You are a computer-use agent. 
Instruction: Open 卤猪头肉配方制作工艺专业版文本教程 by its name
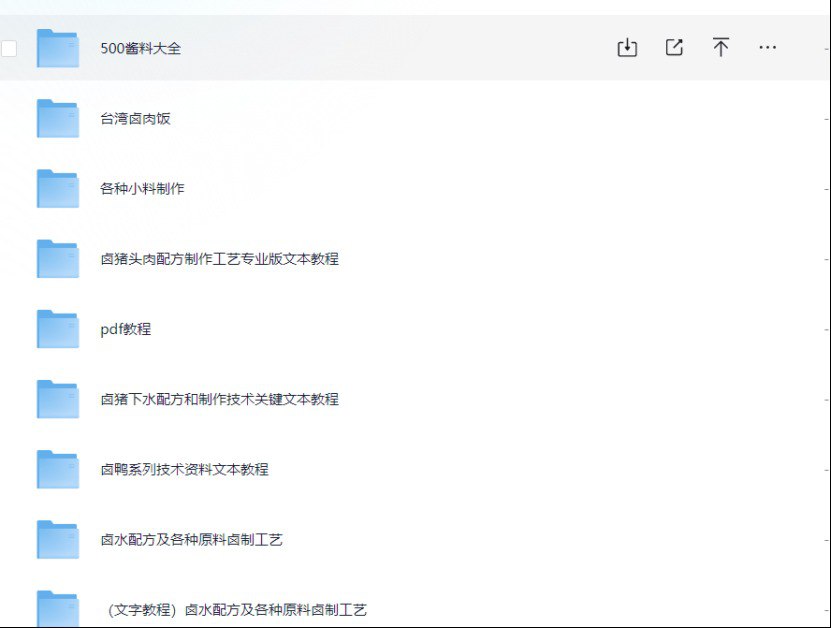tap(219, 259)
